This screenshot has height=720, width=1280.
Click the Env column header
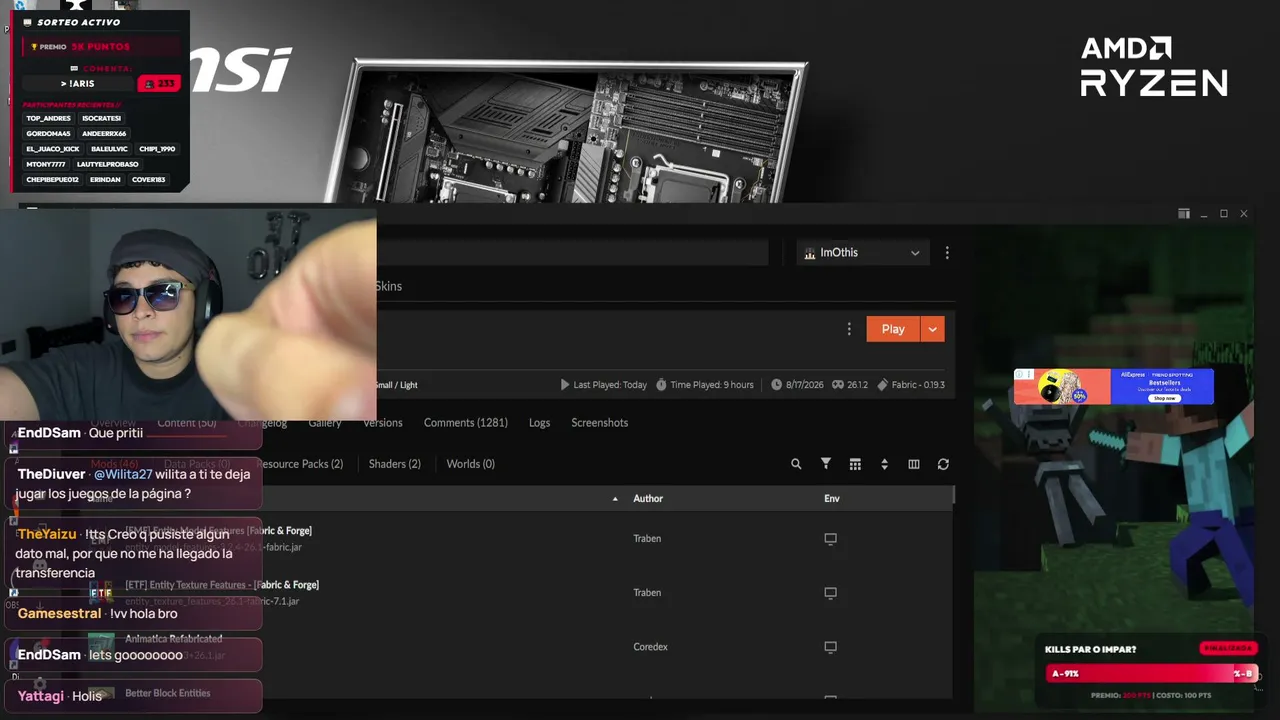[x=832, y=499]
